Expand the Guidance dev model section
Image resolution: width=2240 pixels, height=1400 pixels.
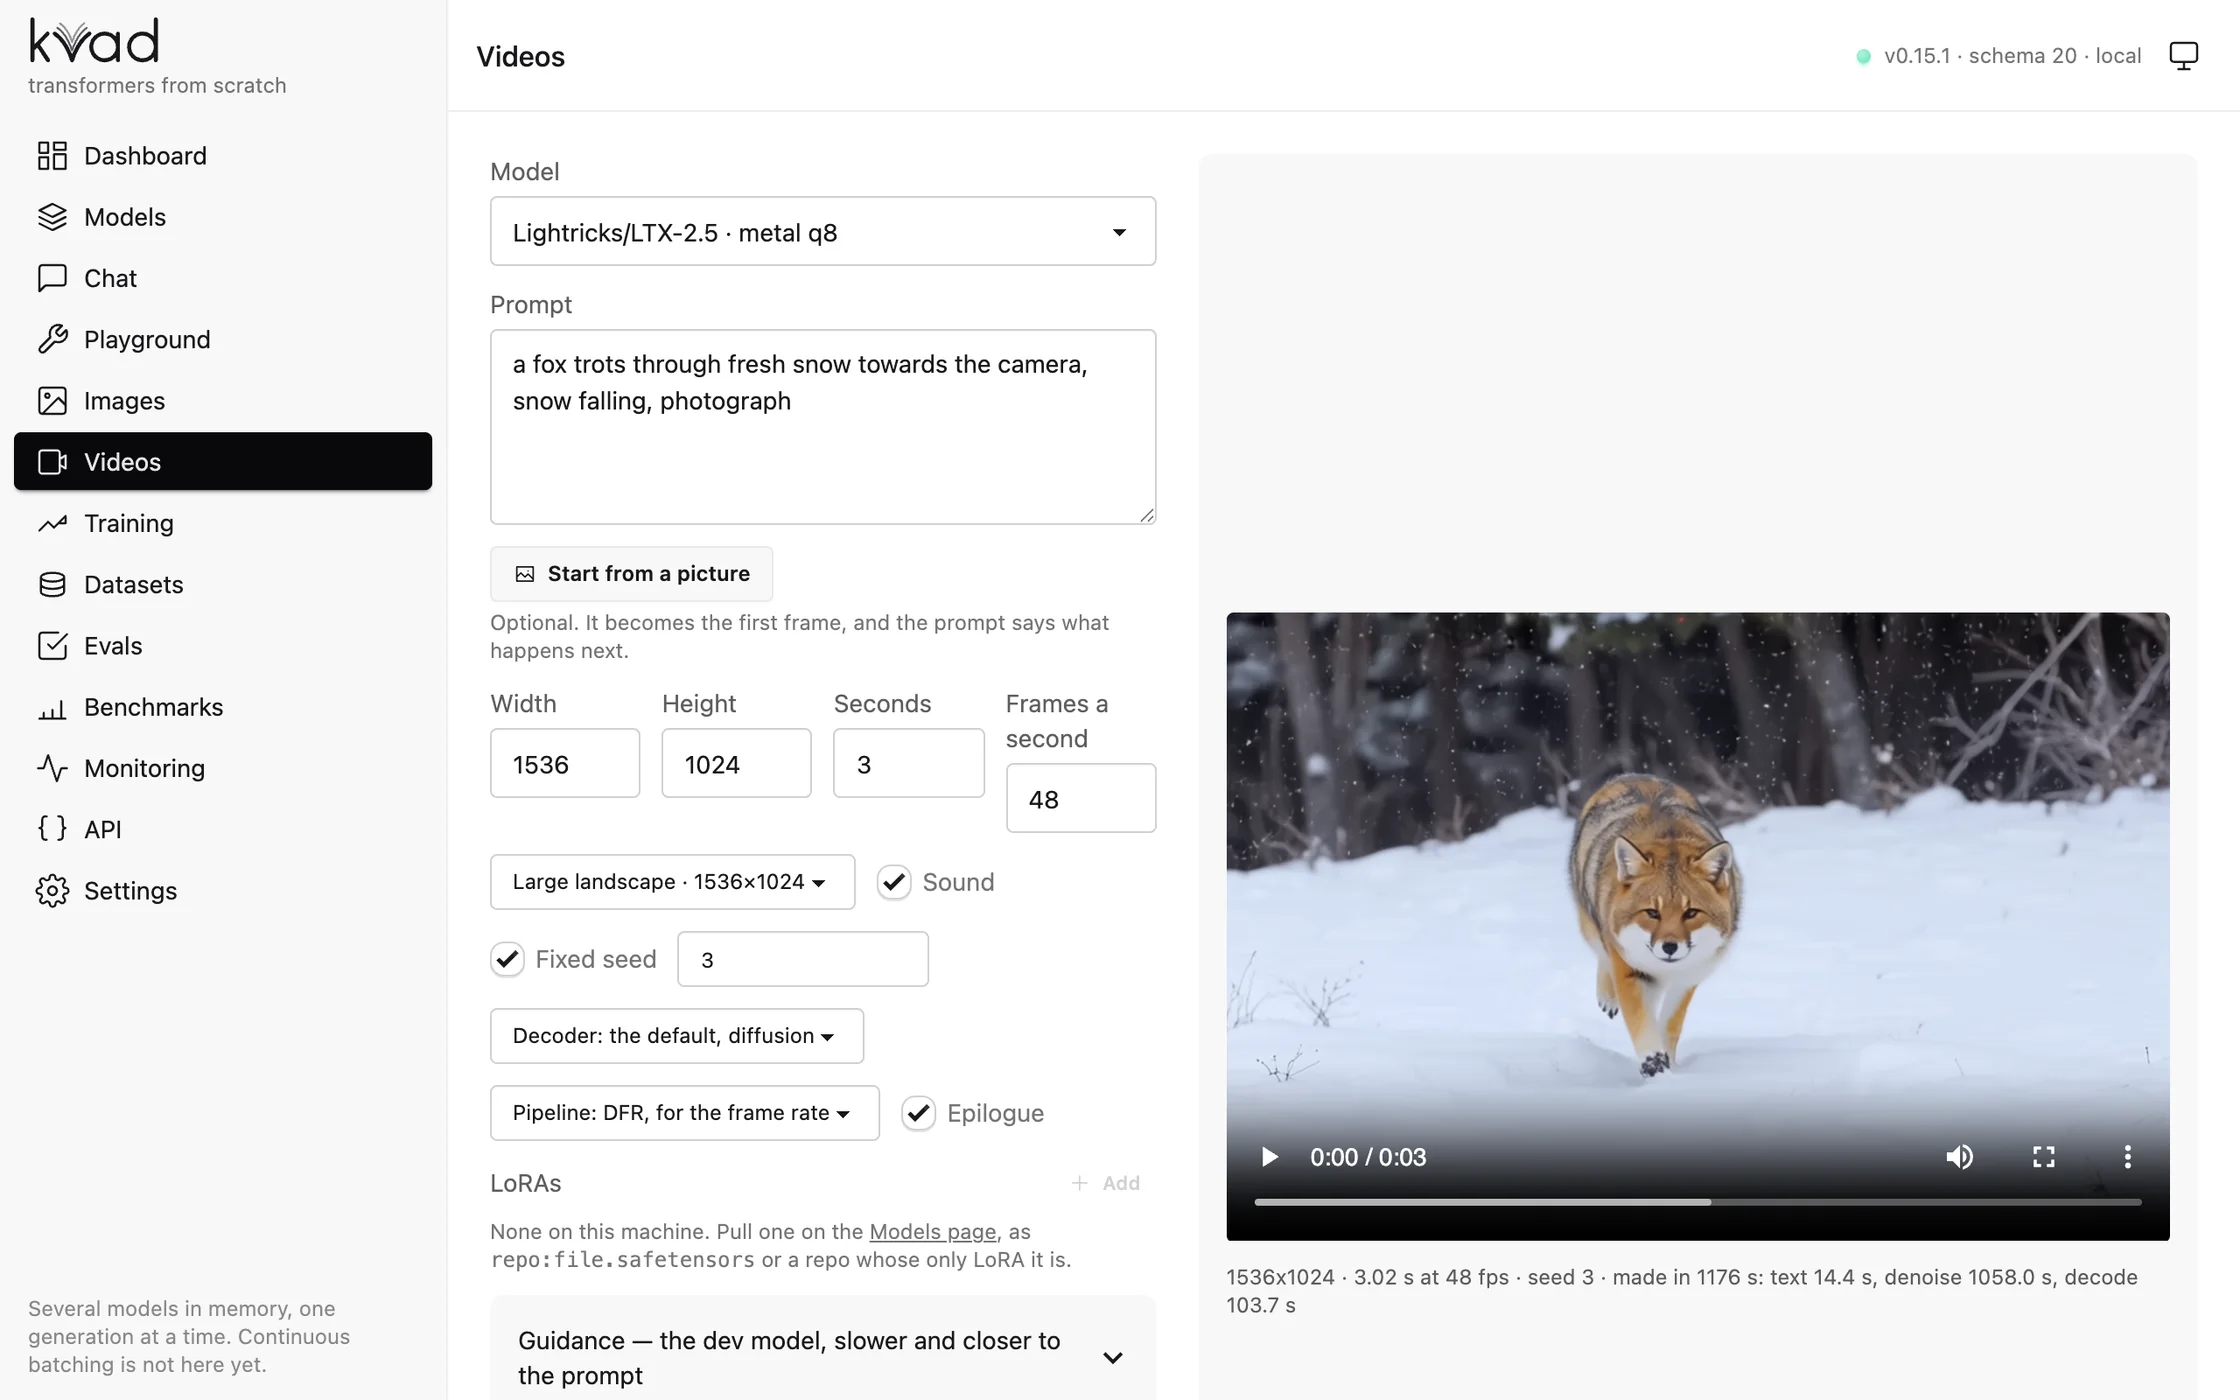823,1357
